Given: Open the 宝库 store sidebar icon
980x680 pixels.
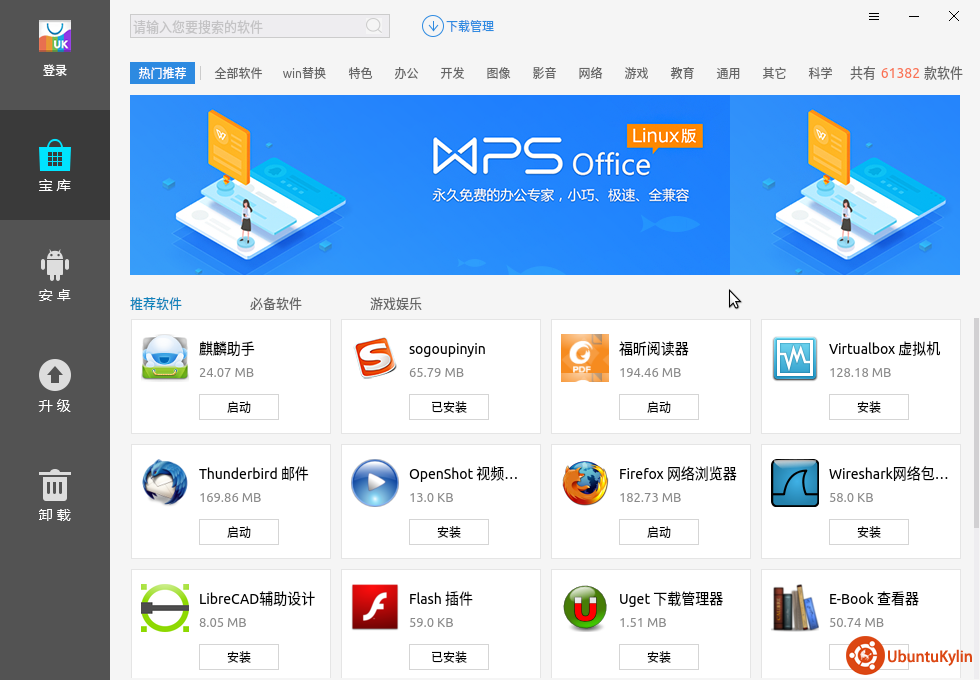Looking at the screenshot, I should (55, 158).
